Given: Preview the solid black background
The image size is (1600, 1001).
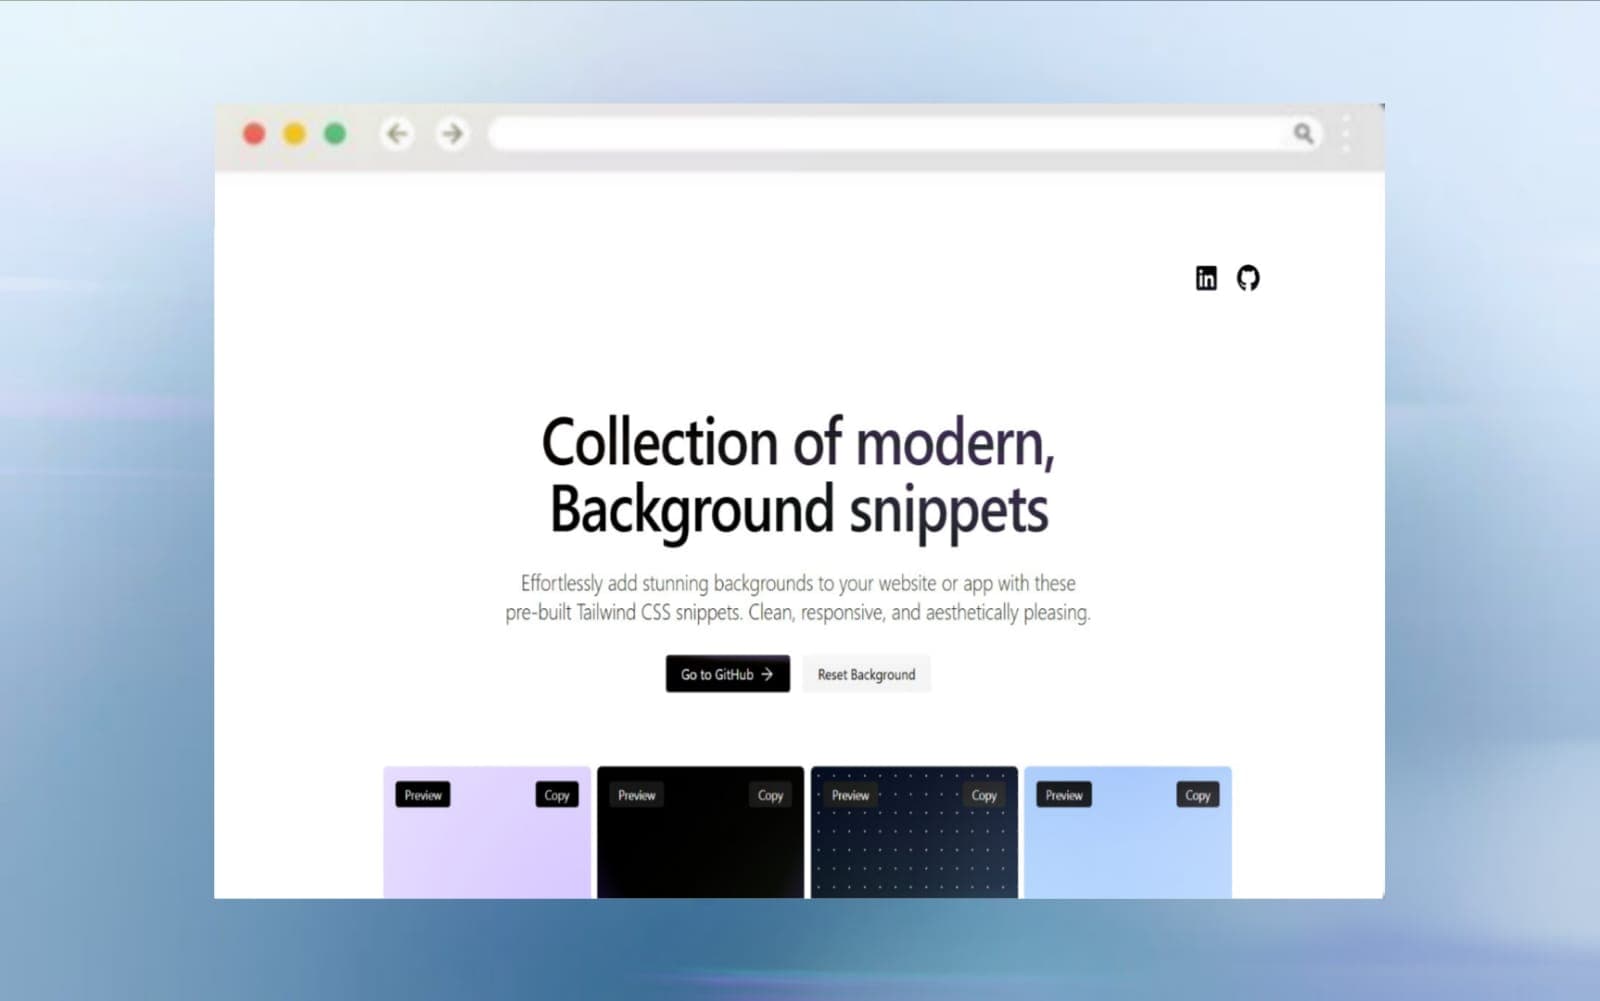Looking at the screenshot, I should click(636, 795).
